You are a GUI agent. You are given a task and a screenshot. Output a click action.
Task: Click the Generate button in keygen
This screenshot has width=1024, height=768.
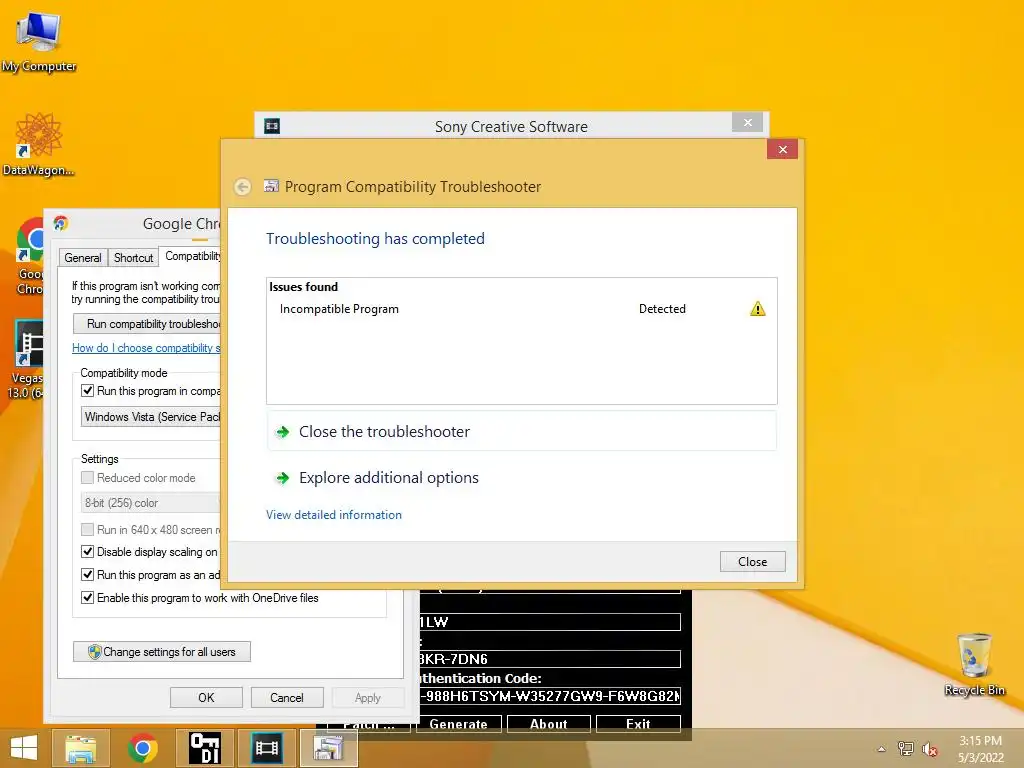tap(459, 724)
